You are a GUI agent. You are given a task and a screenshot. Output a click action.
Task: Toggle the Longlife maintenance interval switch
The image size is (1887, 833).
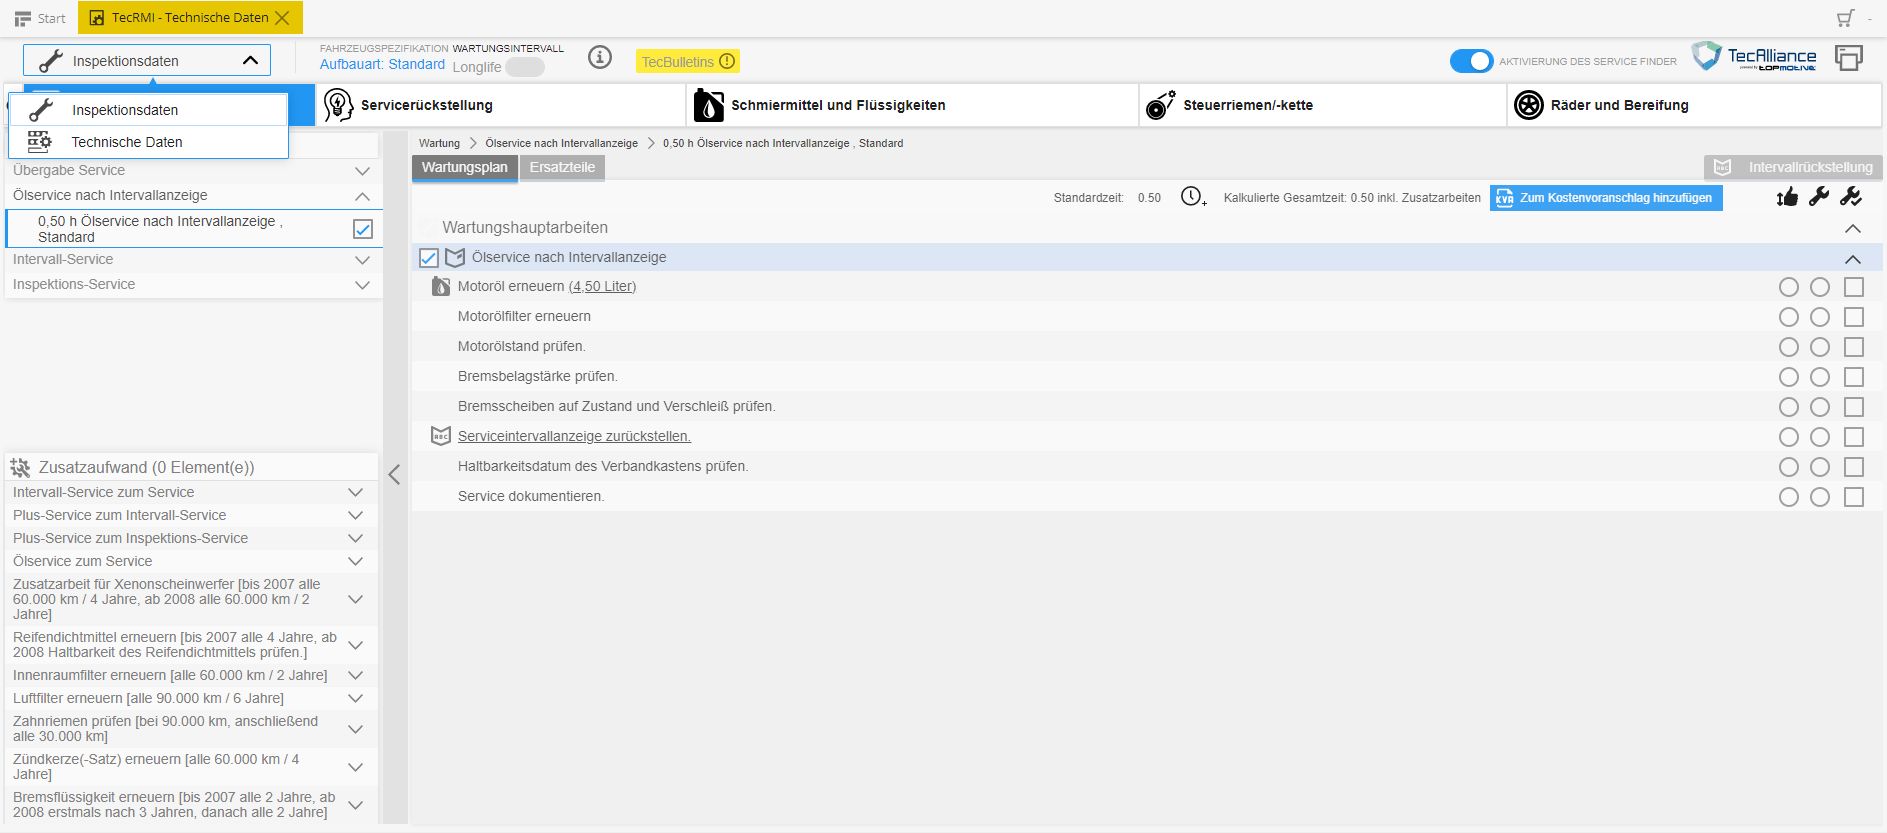click(x=525, y=67)
